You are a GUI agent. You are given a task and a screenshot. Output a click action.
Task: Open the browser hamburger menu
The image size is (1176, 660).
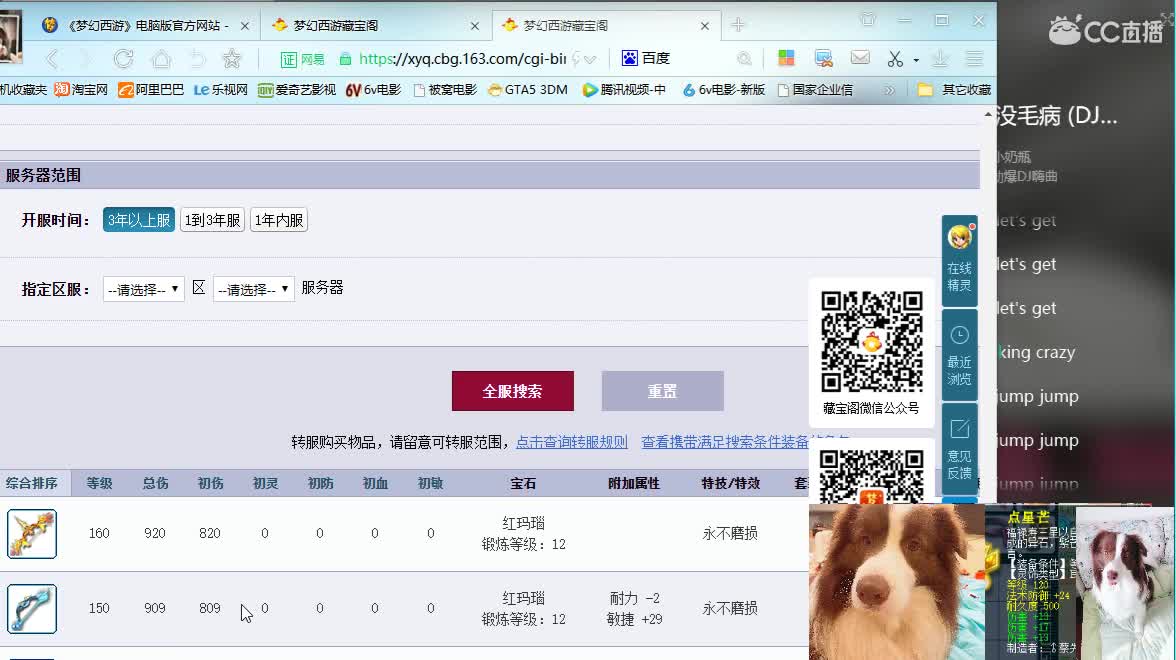pyautogui.click(x=974, y=58)
